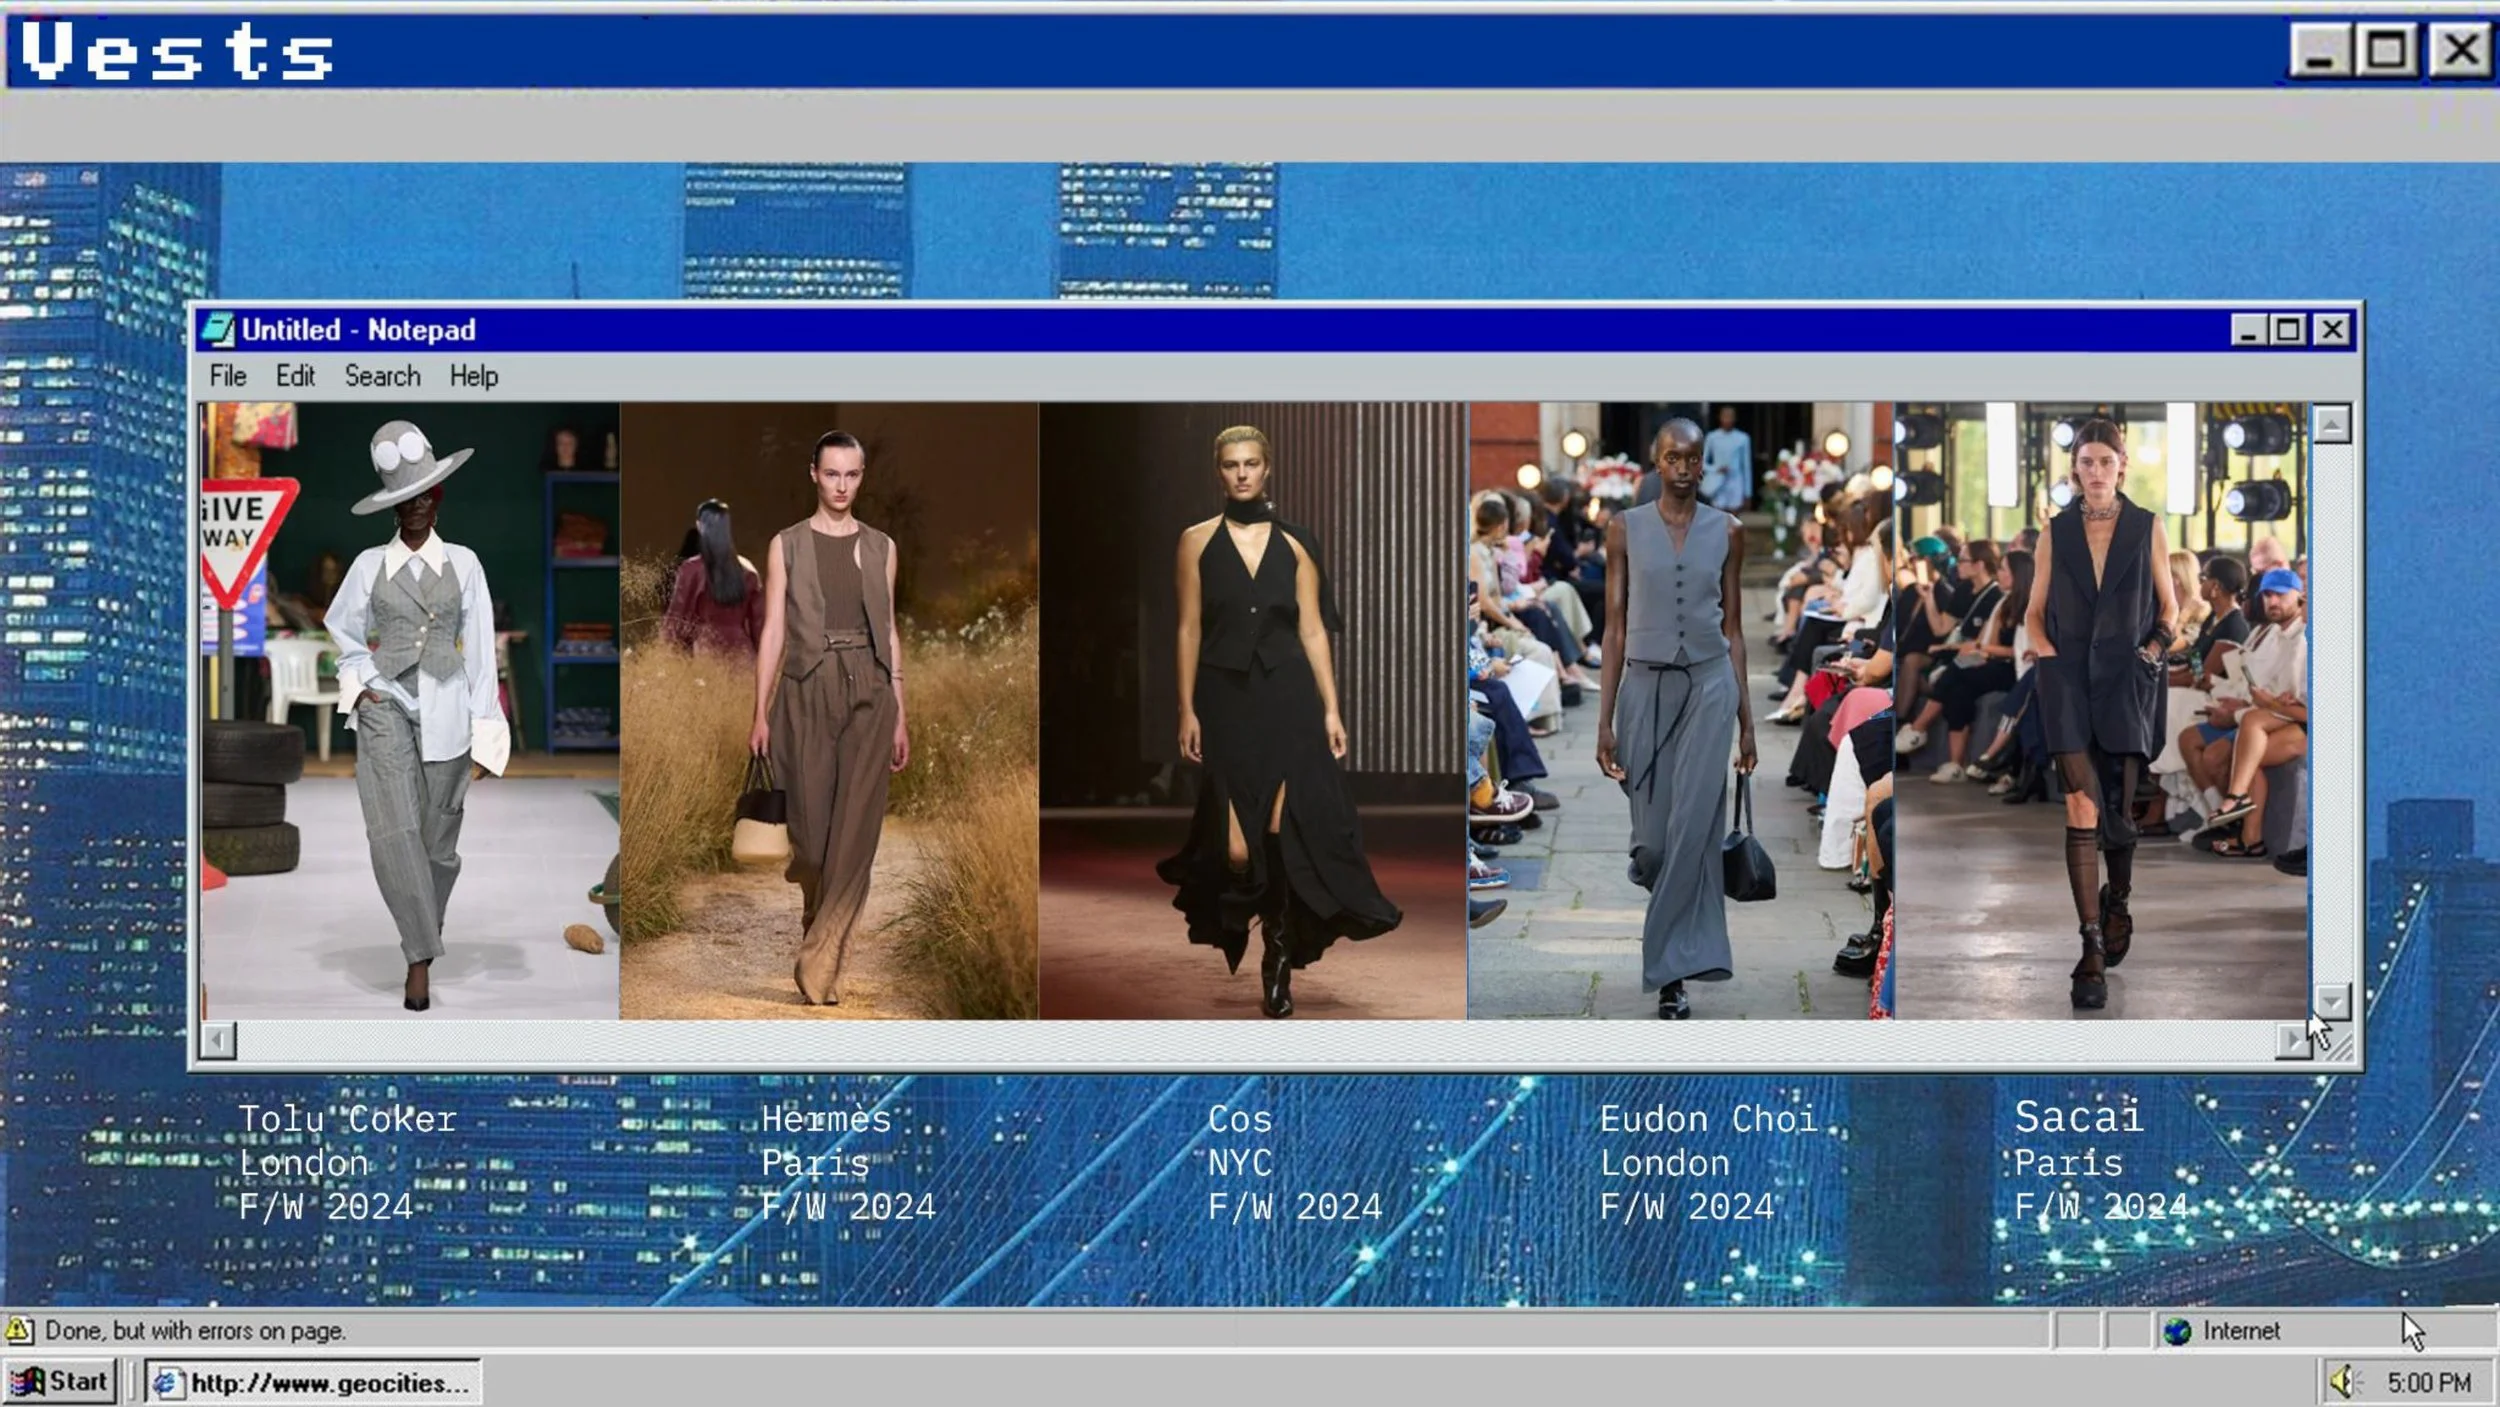2500x1407 pixels.
Task: Click the Windows logo on the Start button
Action: pyautogui.click(x=28, y=1382)
